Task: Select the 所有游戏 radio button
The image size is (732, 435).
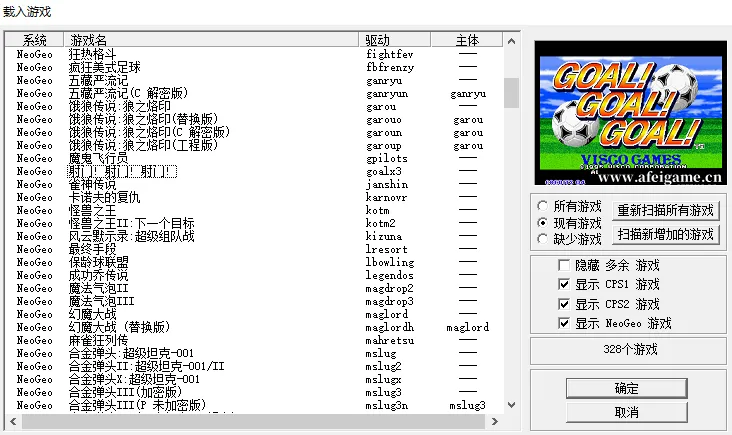Action: point(543,206)
